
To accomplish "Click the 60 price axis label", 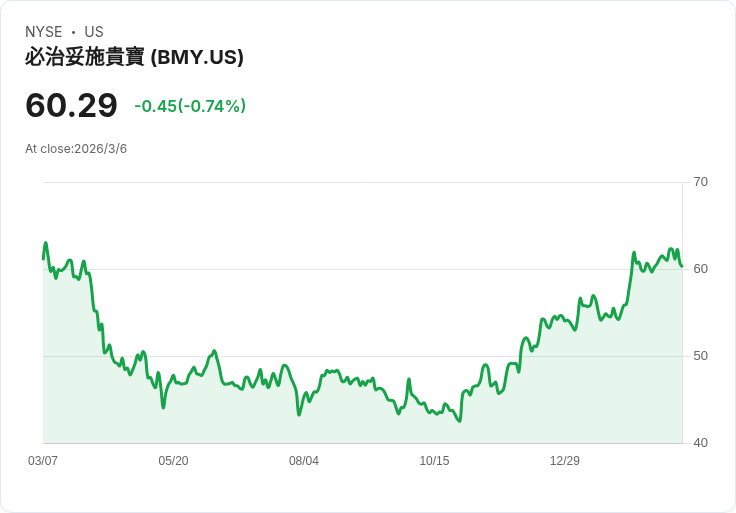I will point(700,269).
